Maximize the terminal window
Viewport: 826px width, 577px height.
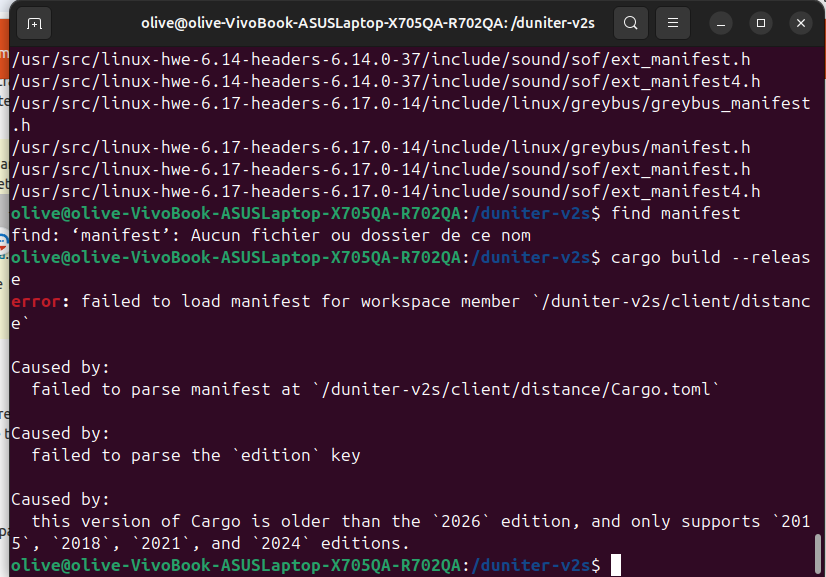pyautogui.click(x=761, y=22)
